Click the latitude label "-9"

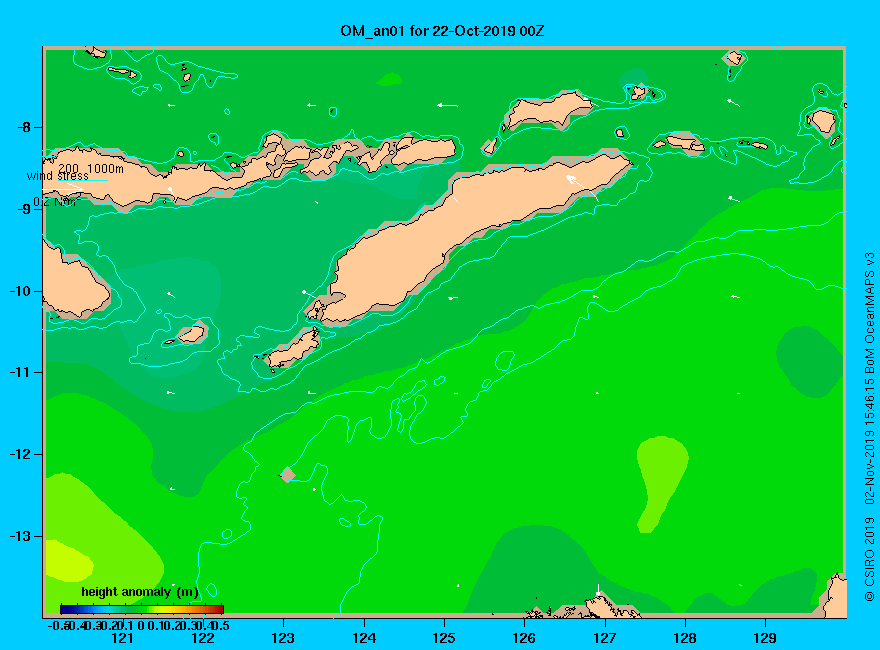[24, 209]
